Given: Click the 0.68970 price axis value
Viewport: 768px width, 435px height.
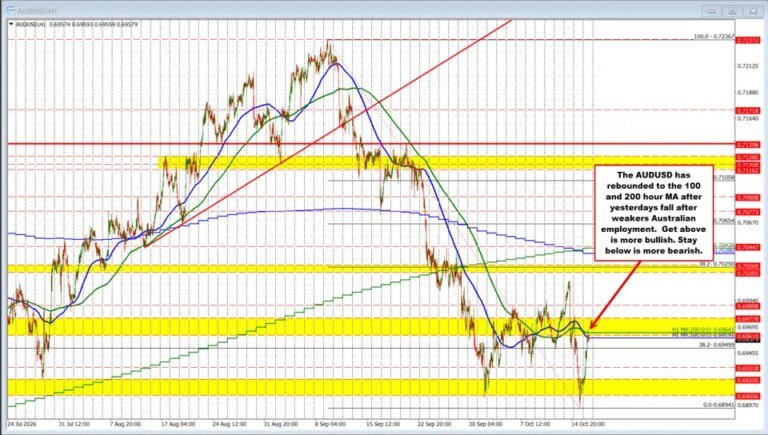Looking at the screenshot, I should 748,405.
